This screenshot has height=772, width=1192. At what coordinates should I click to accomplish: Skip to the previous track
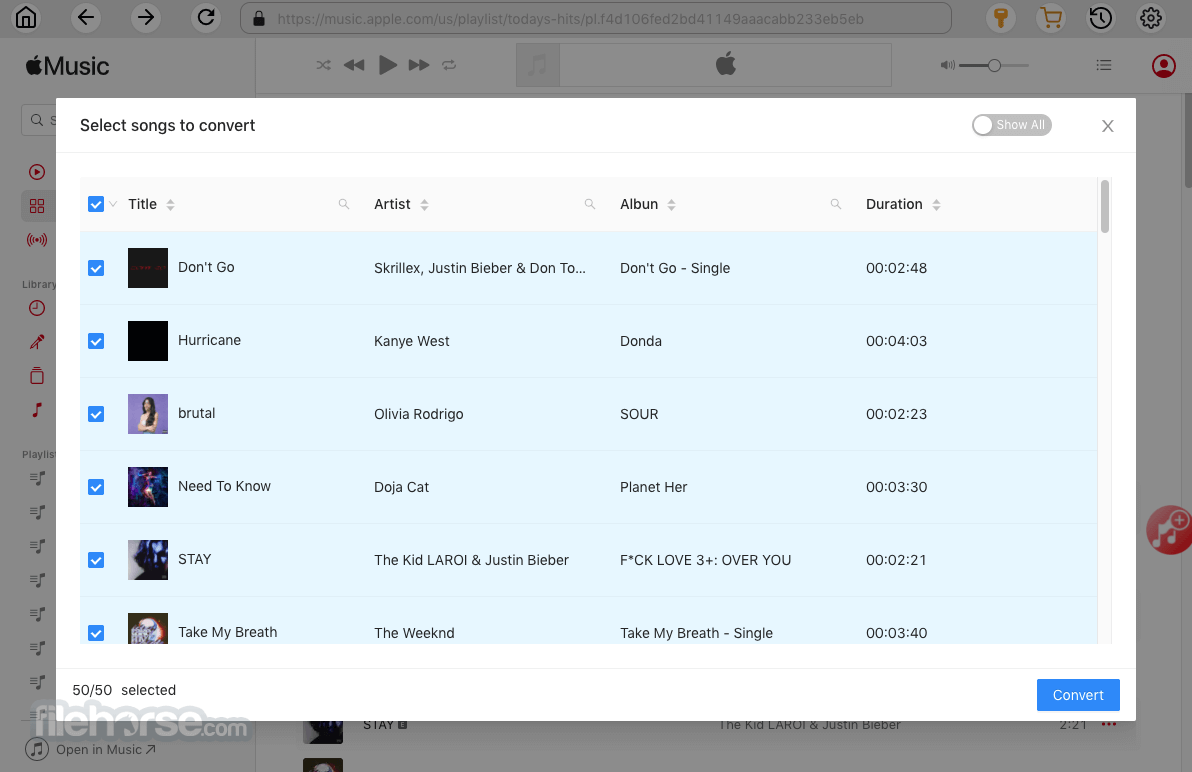click(353, 65)
